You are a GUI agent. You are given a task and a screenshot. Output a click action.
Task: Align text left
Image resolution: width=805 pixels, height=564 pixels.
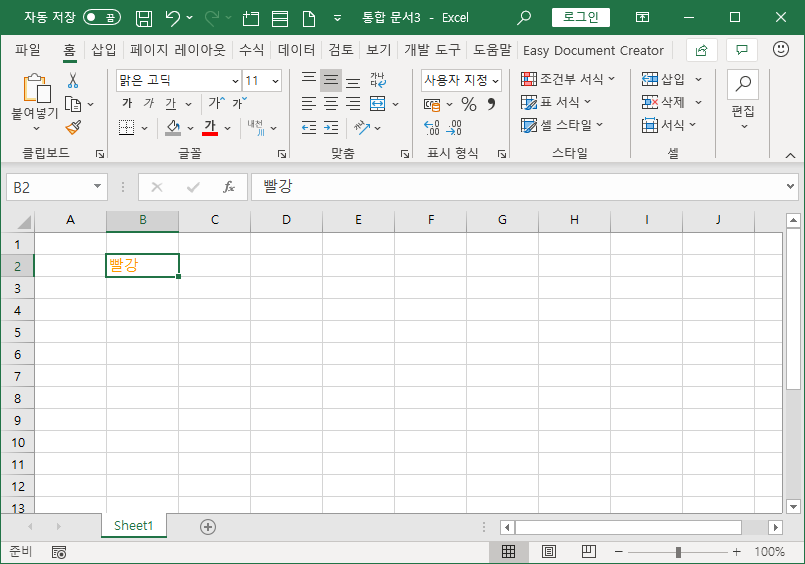coord(309,104)
